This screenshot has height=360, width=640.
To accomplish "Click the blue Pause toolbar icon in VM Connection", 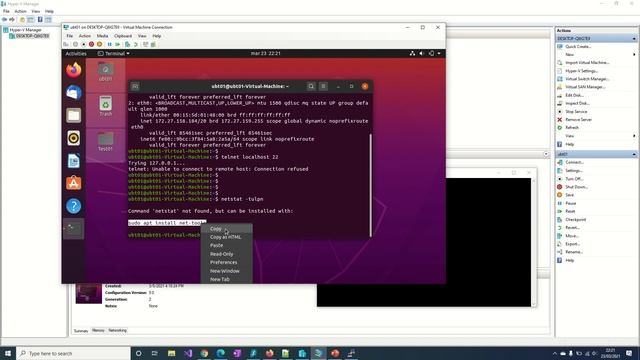I will pos(109,44).
